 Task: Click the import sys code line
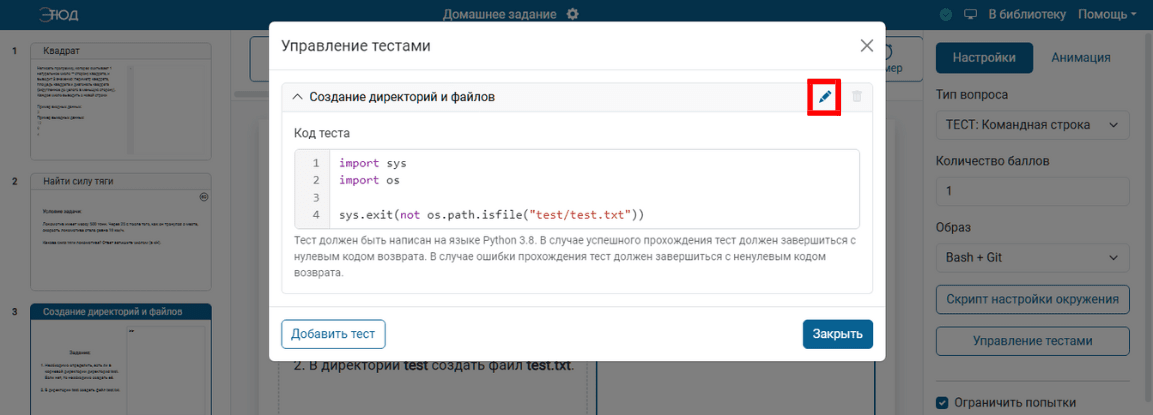(373, 163)
